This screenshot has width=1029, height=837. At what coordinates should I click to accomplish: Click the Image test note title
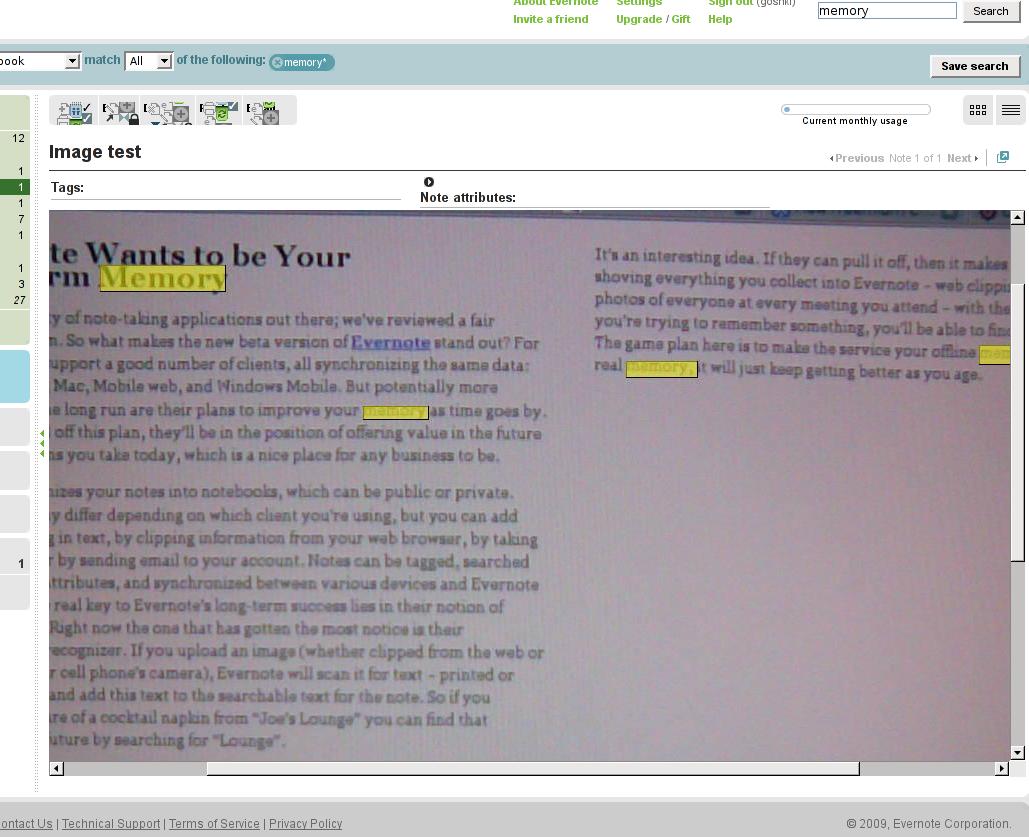tap(95, 152)
